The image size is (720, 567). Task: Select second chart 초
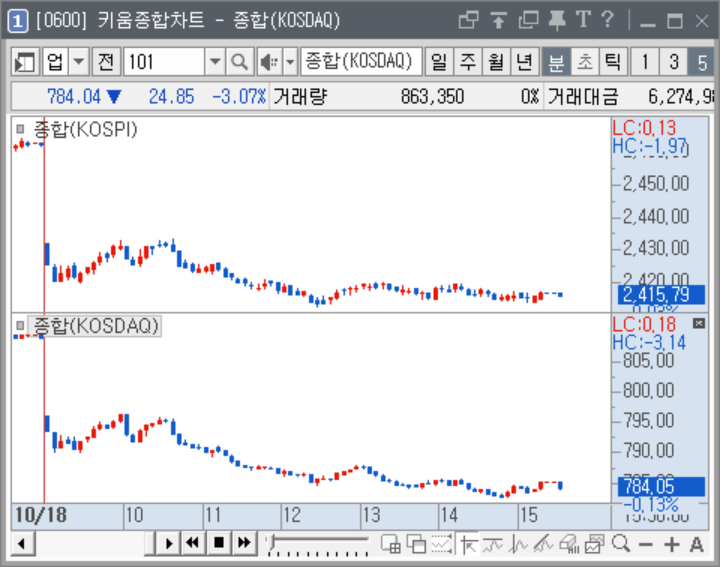click(x=585, y=62)
